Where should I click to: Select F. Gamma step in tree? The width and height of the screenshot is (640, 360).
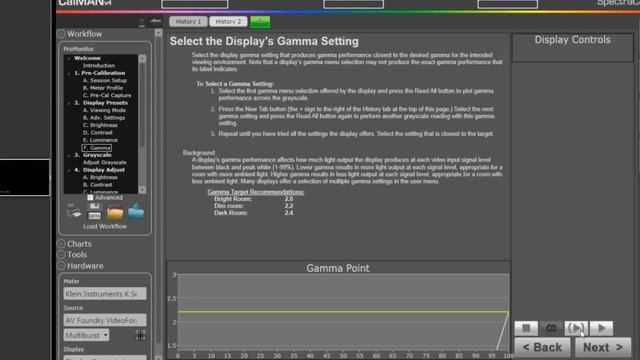coord(97,148)
